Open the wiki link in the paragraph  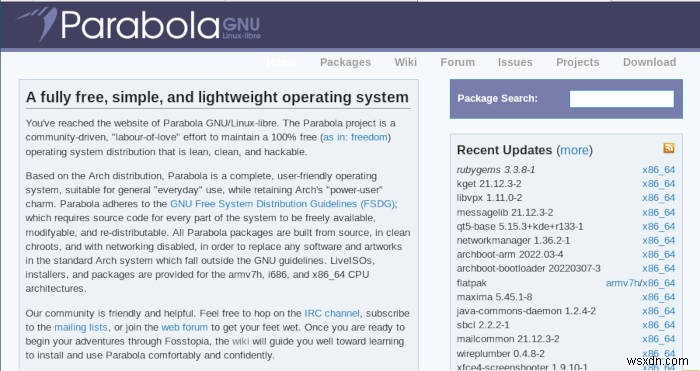click(x=240, y=342)
